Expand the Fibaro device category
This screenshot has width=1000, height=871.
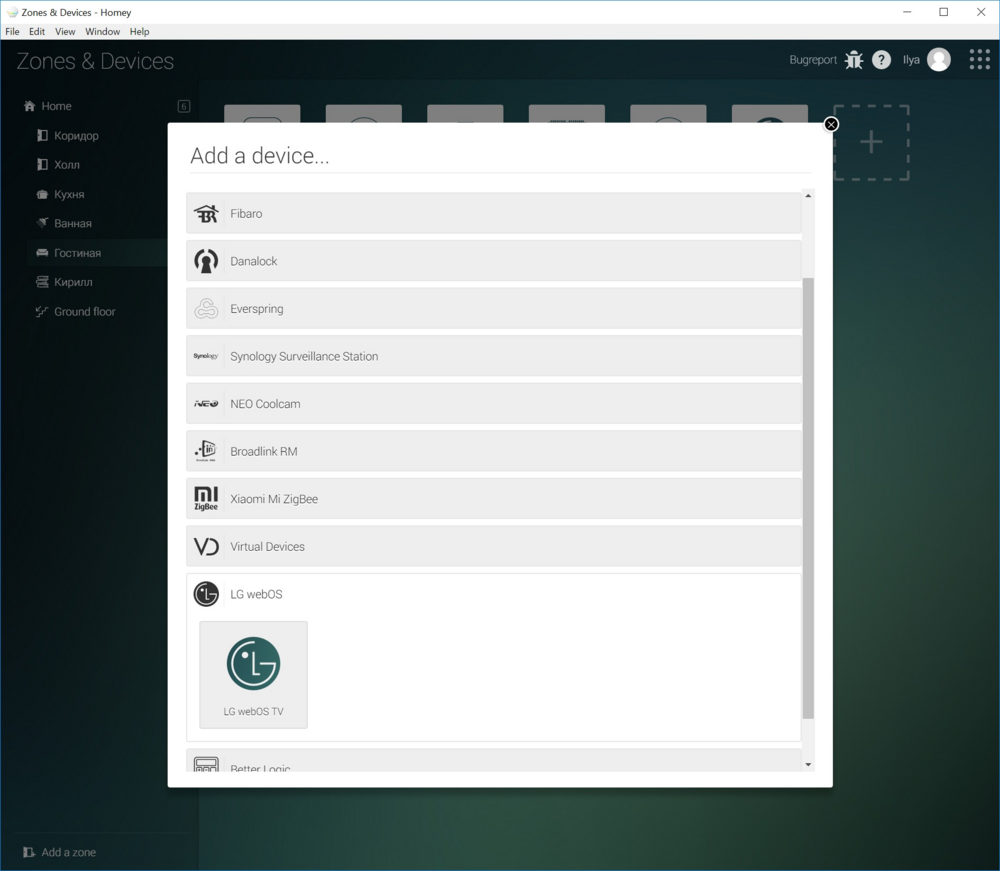click(494, 214)
